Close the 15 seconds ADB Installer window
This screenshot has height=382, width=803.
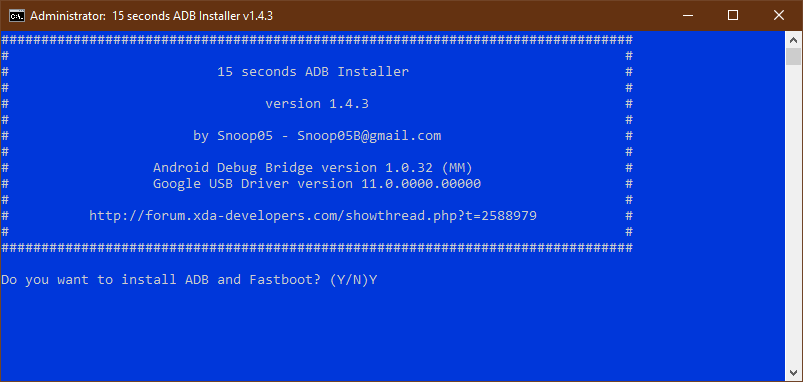pyautogui.click(x=779, y=15)
